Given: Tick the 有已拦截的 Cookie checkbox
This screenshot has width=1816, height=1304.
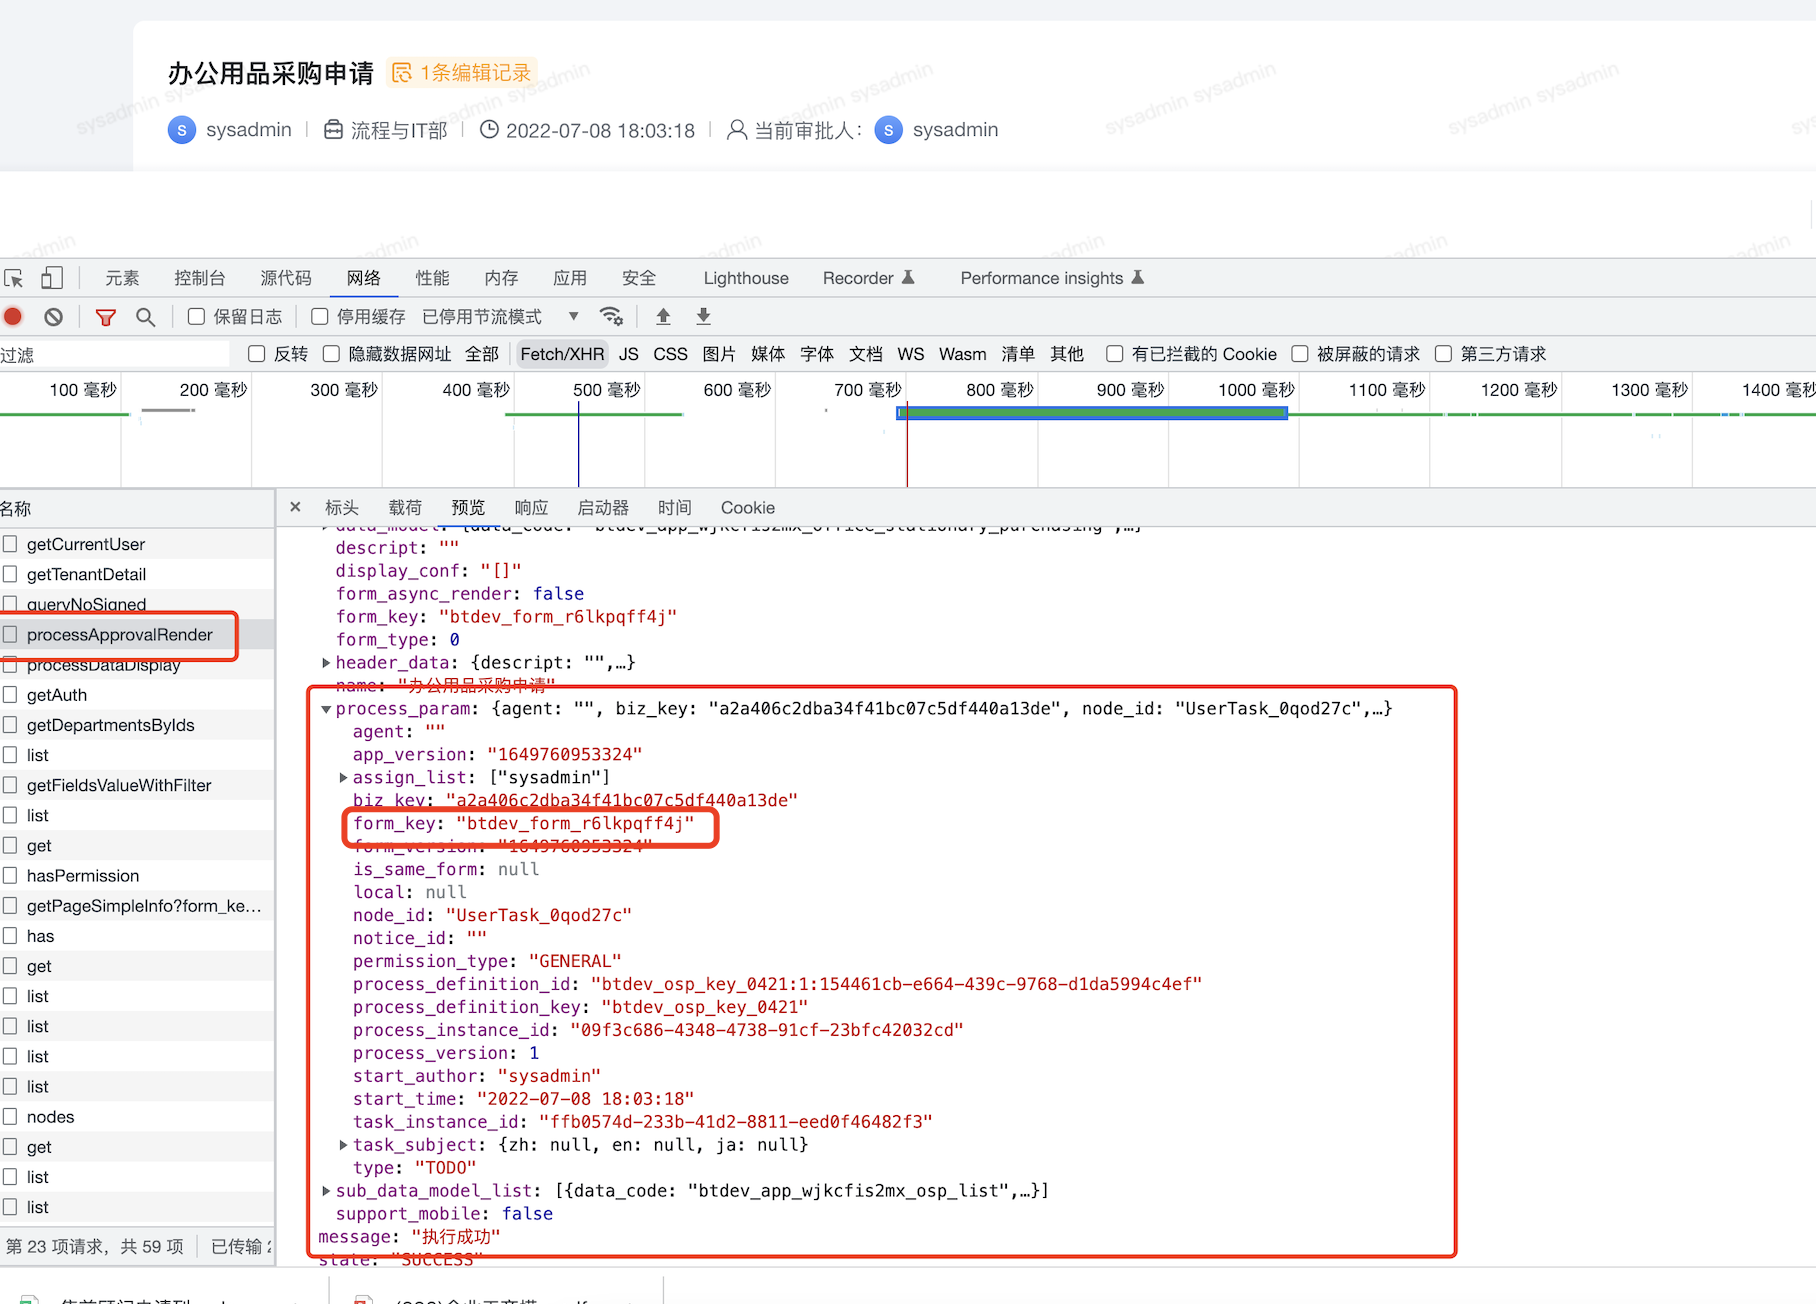Looking at the screenshot, I should 1115,354.
